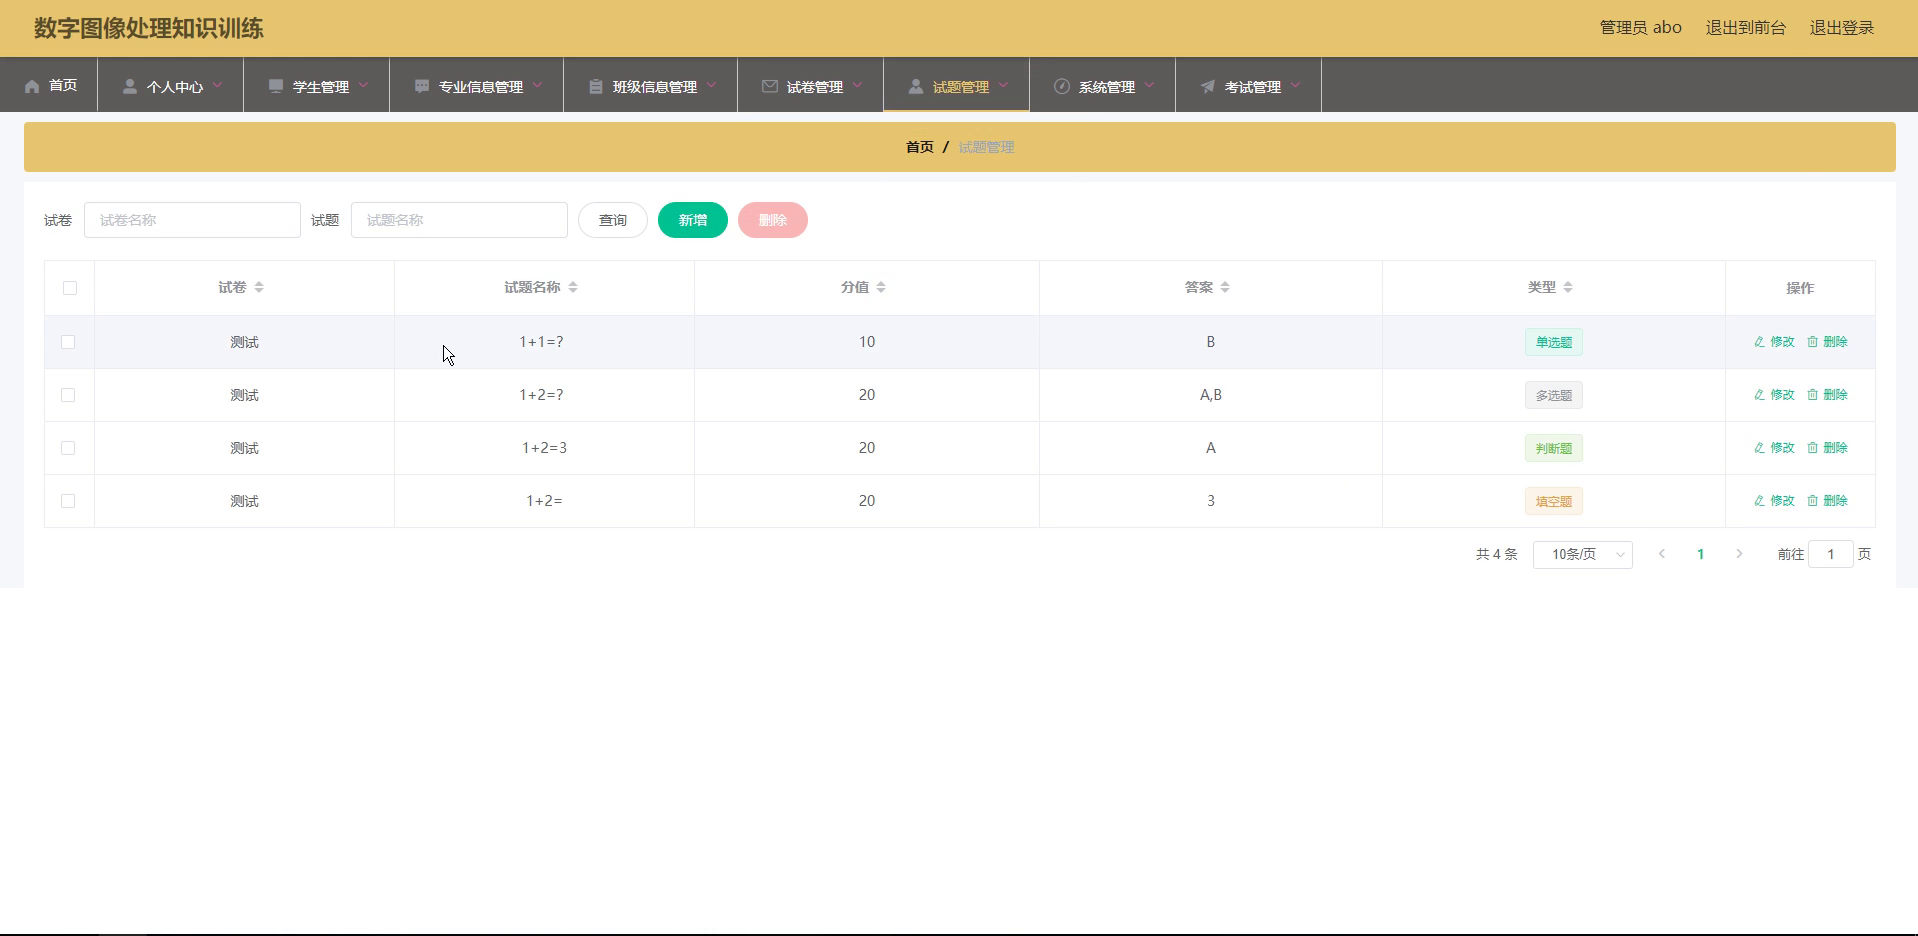Click the paper plane icon in 考试管理

click(x=1208, y=86)
